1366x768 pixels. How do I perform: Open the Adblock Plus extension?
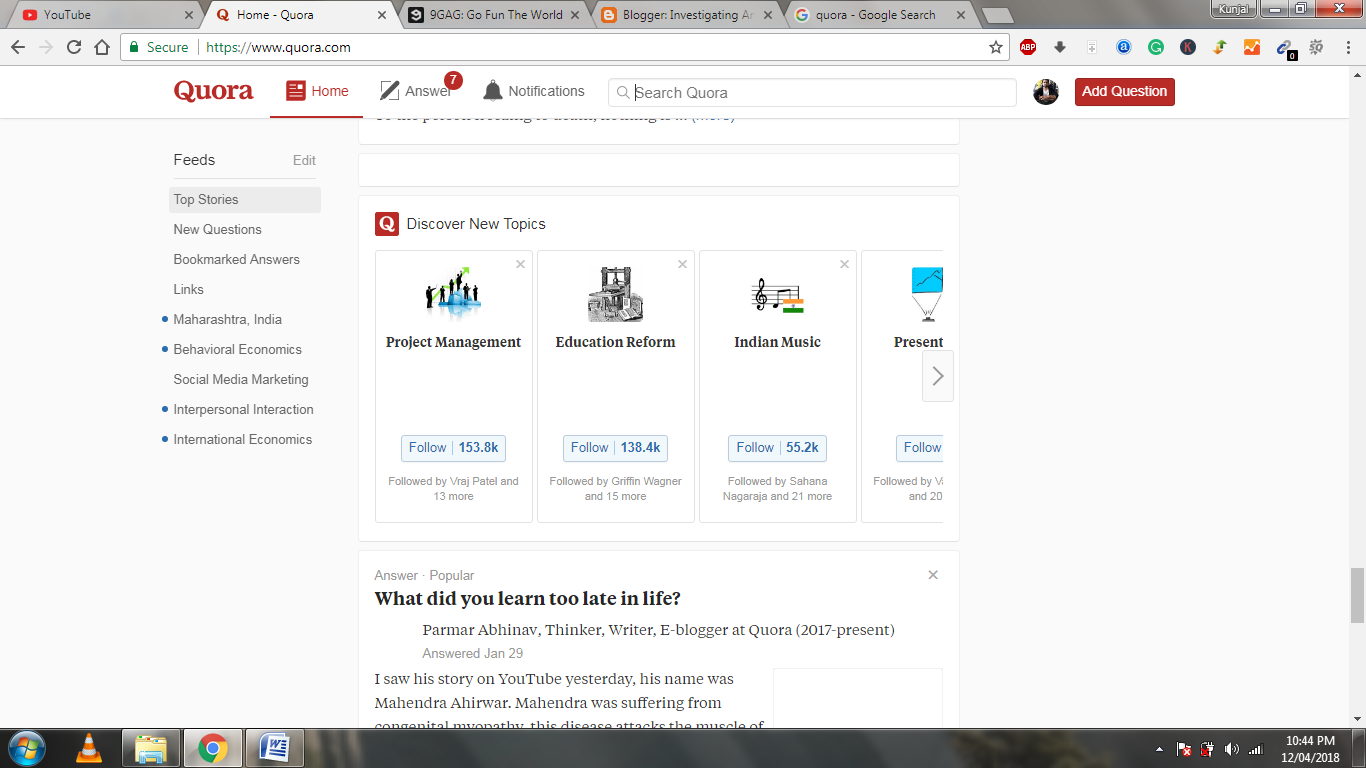[x=1027, y=46]
